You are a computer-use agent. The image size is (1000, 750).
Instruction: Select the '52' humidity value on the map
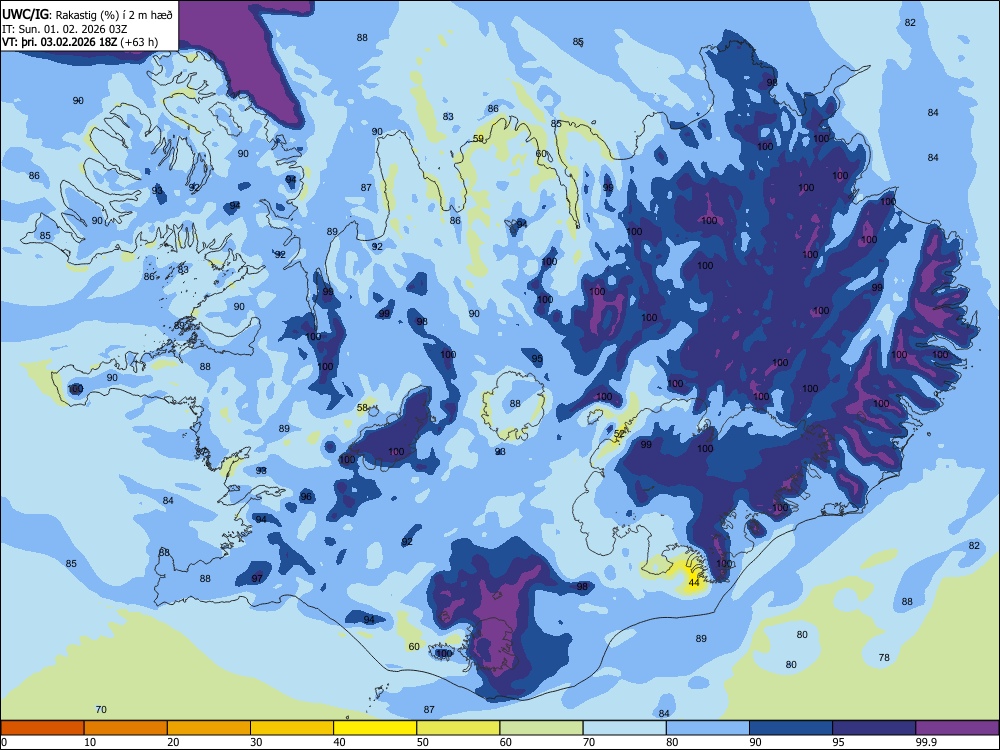[x=619, y=434]
